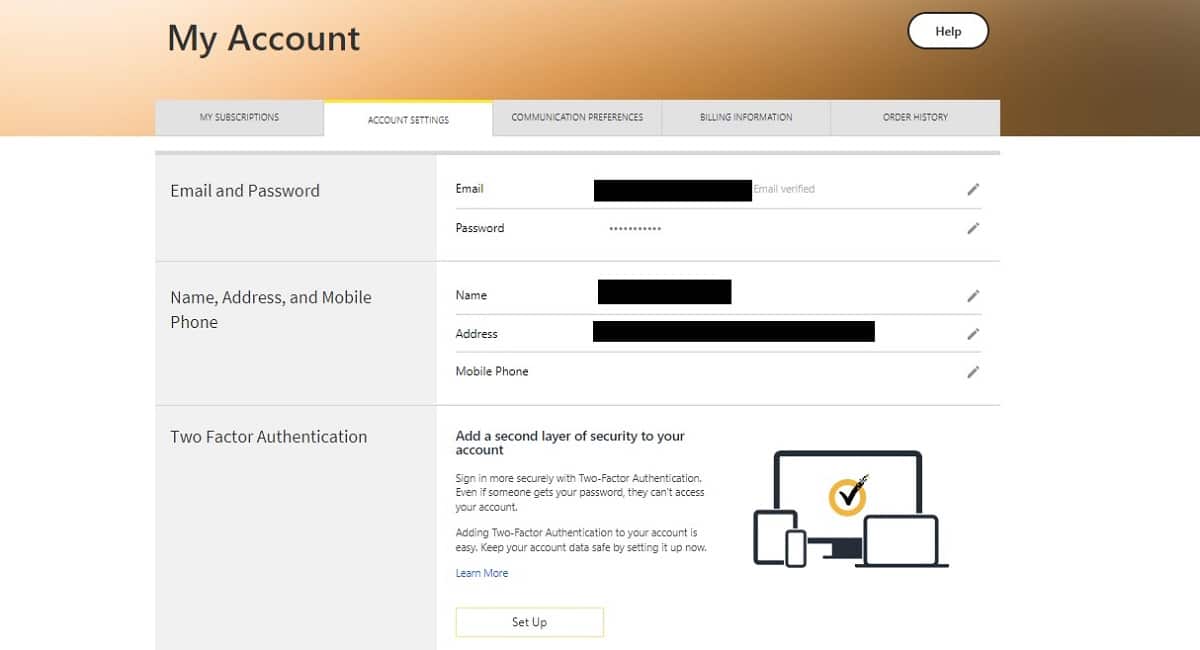Open the Learn More link
The height and width of the screenshot is (650, 1200).
(482, 573)
